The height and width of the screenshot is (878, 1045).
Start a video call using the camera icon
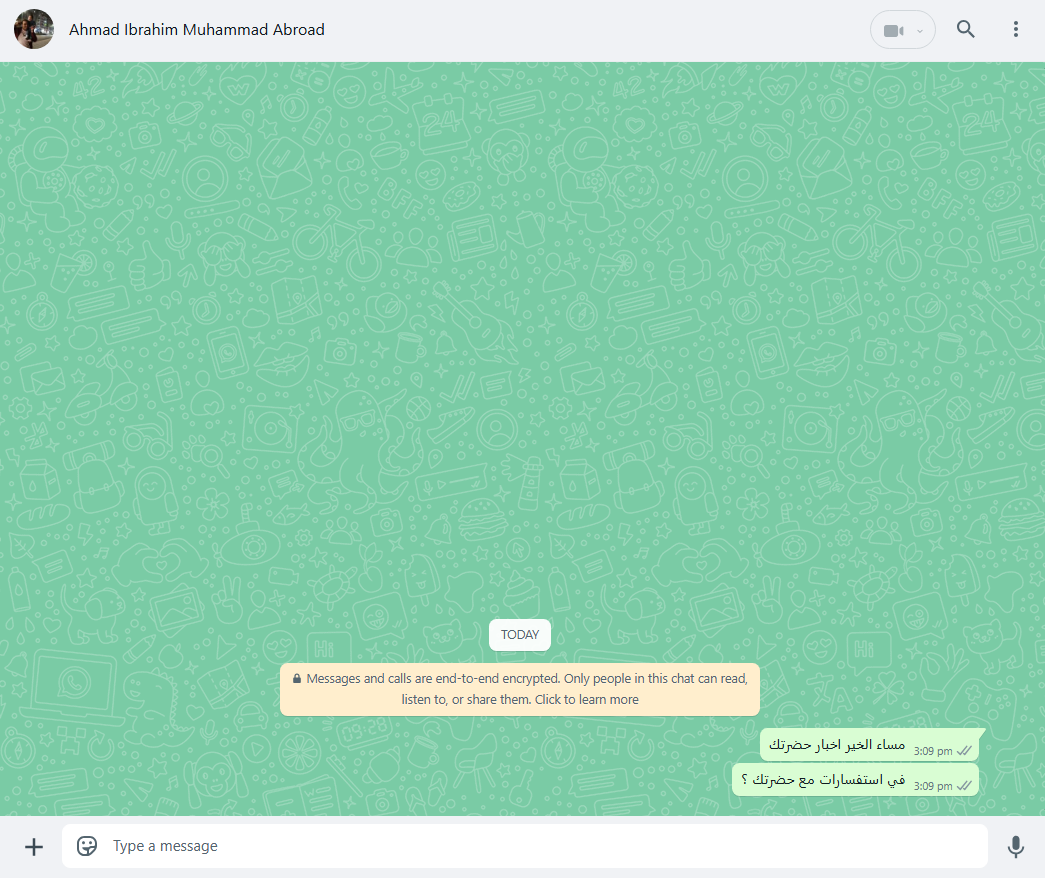(x=892, y=31)
